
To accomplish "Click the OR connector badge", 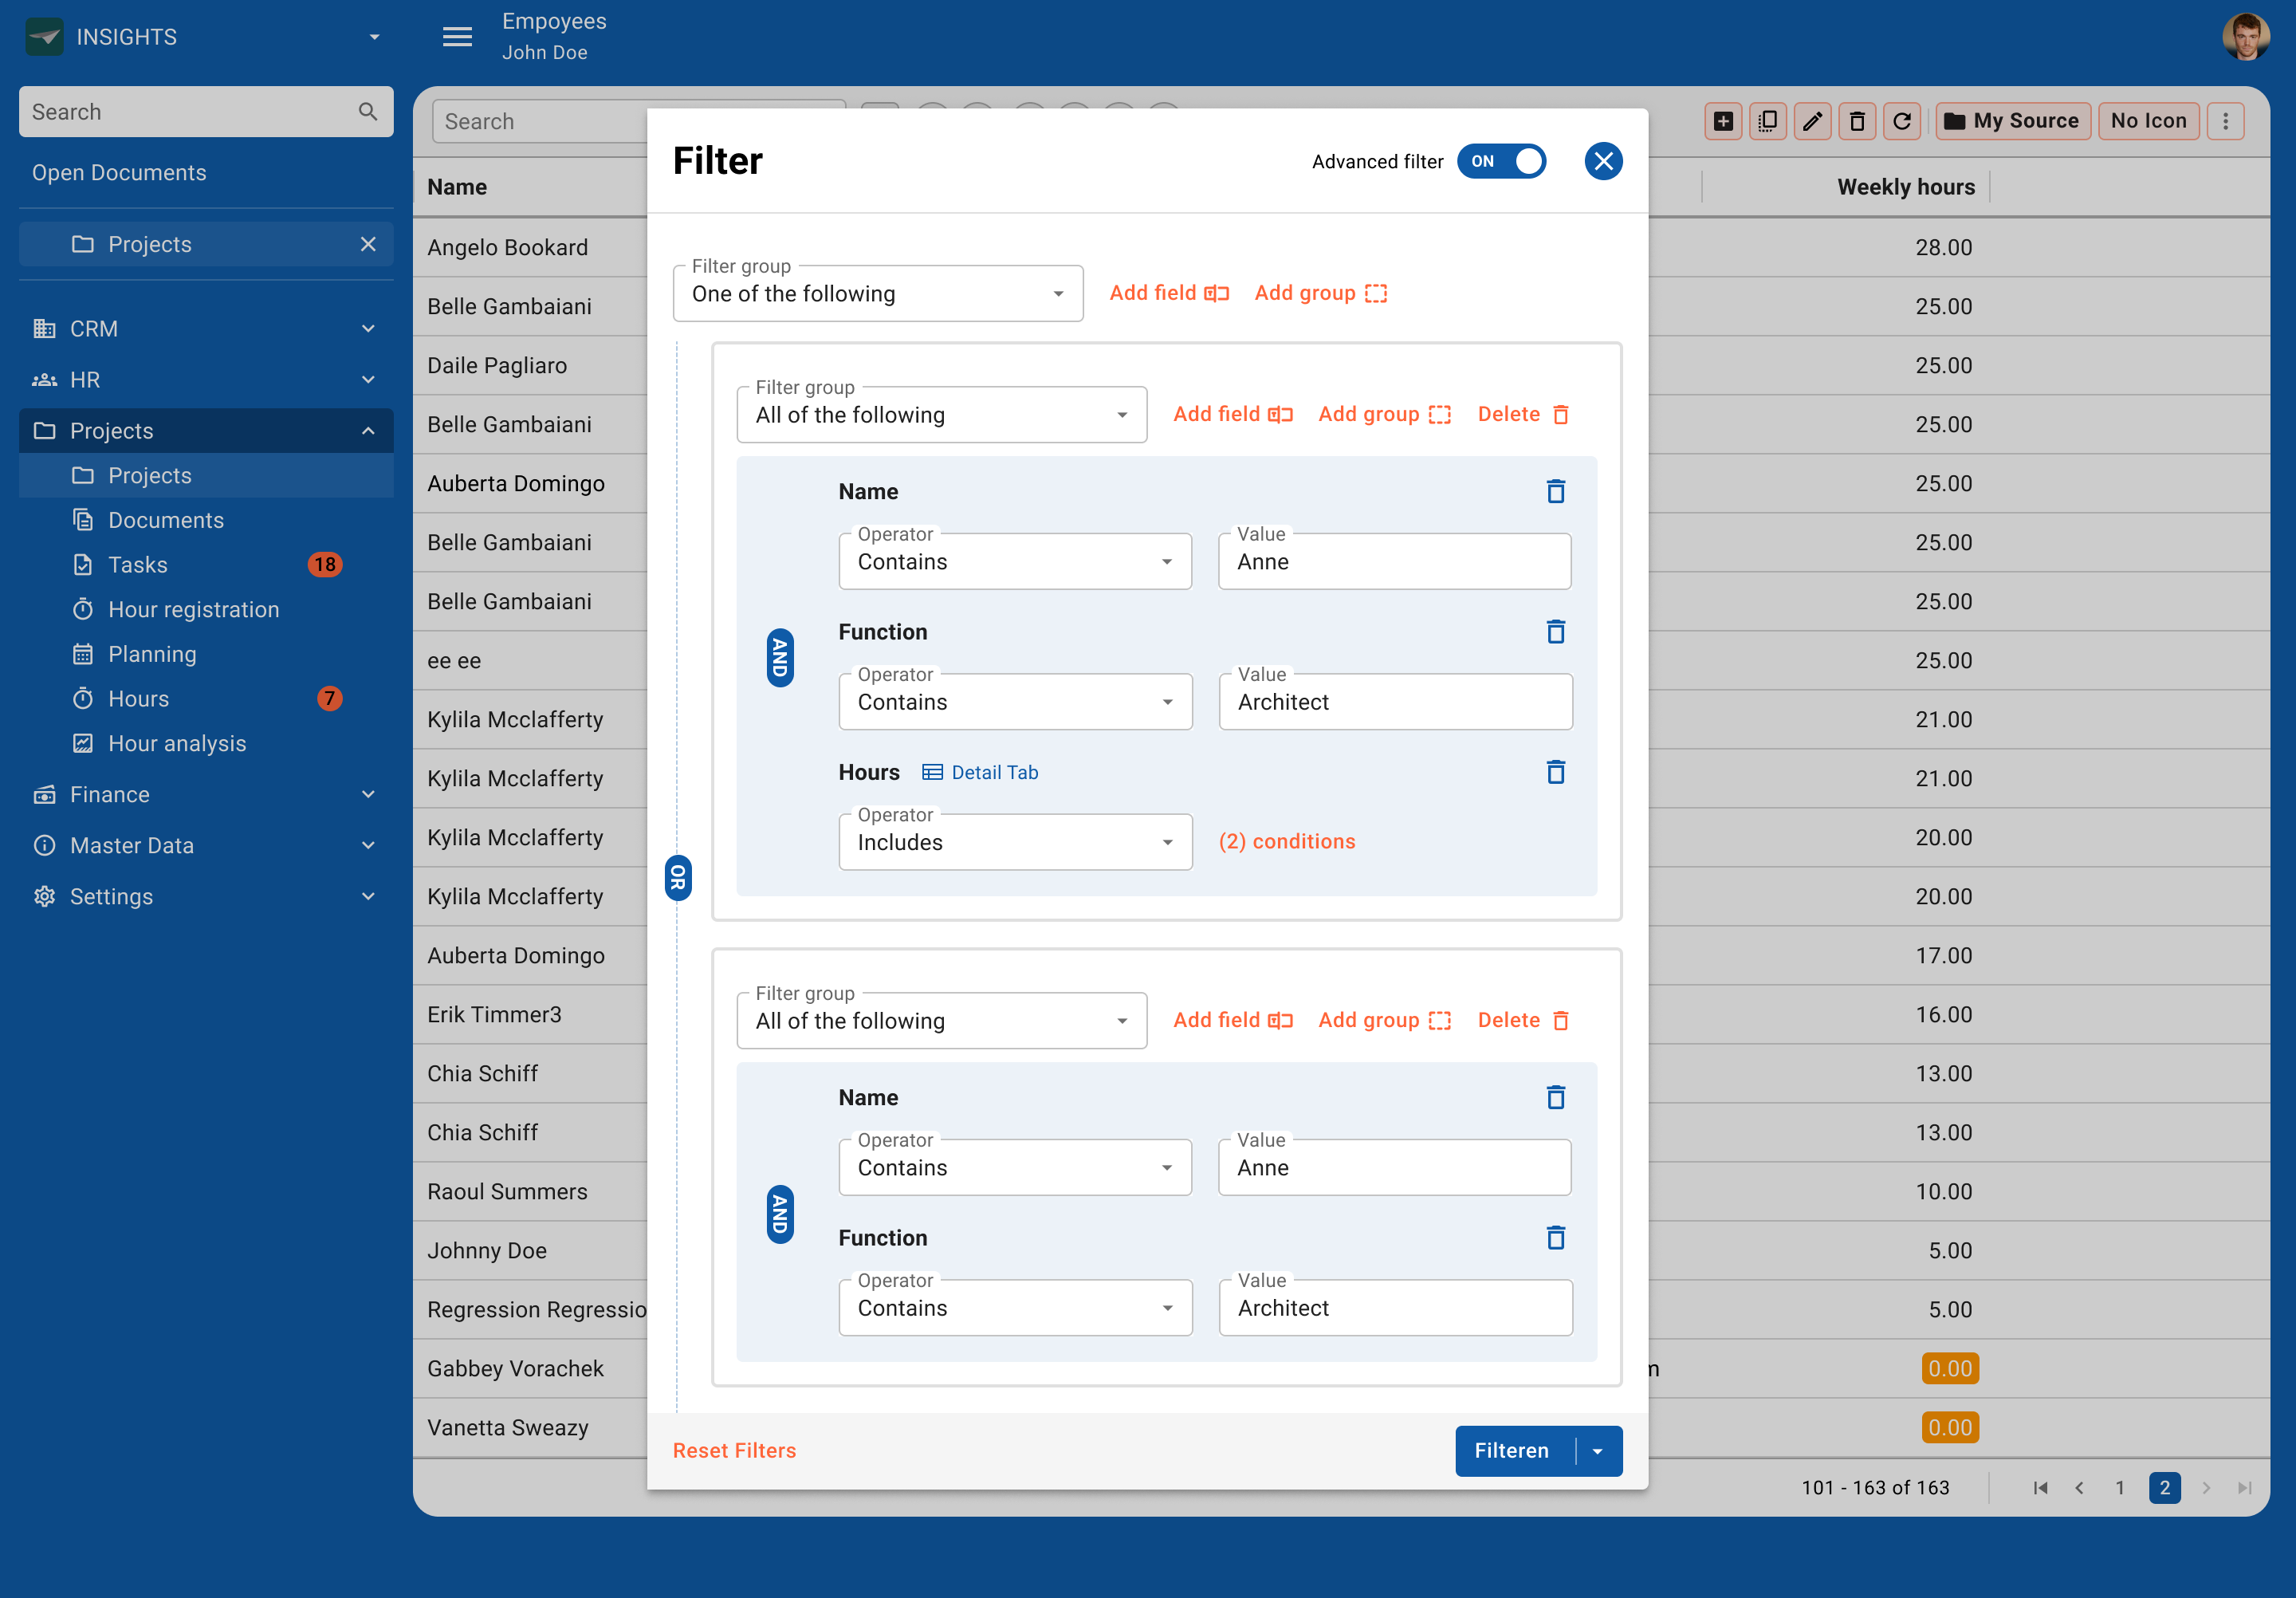I will pyautogui.click(x=678, y=877).
